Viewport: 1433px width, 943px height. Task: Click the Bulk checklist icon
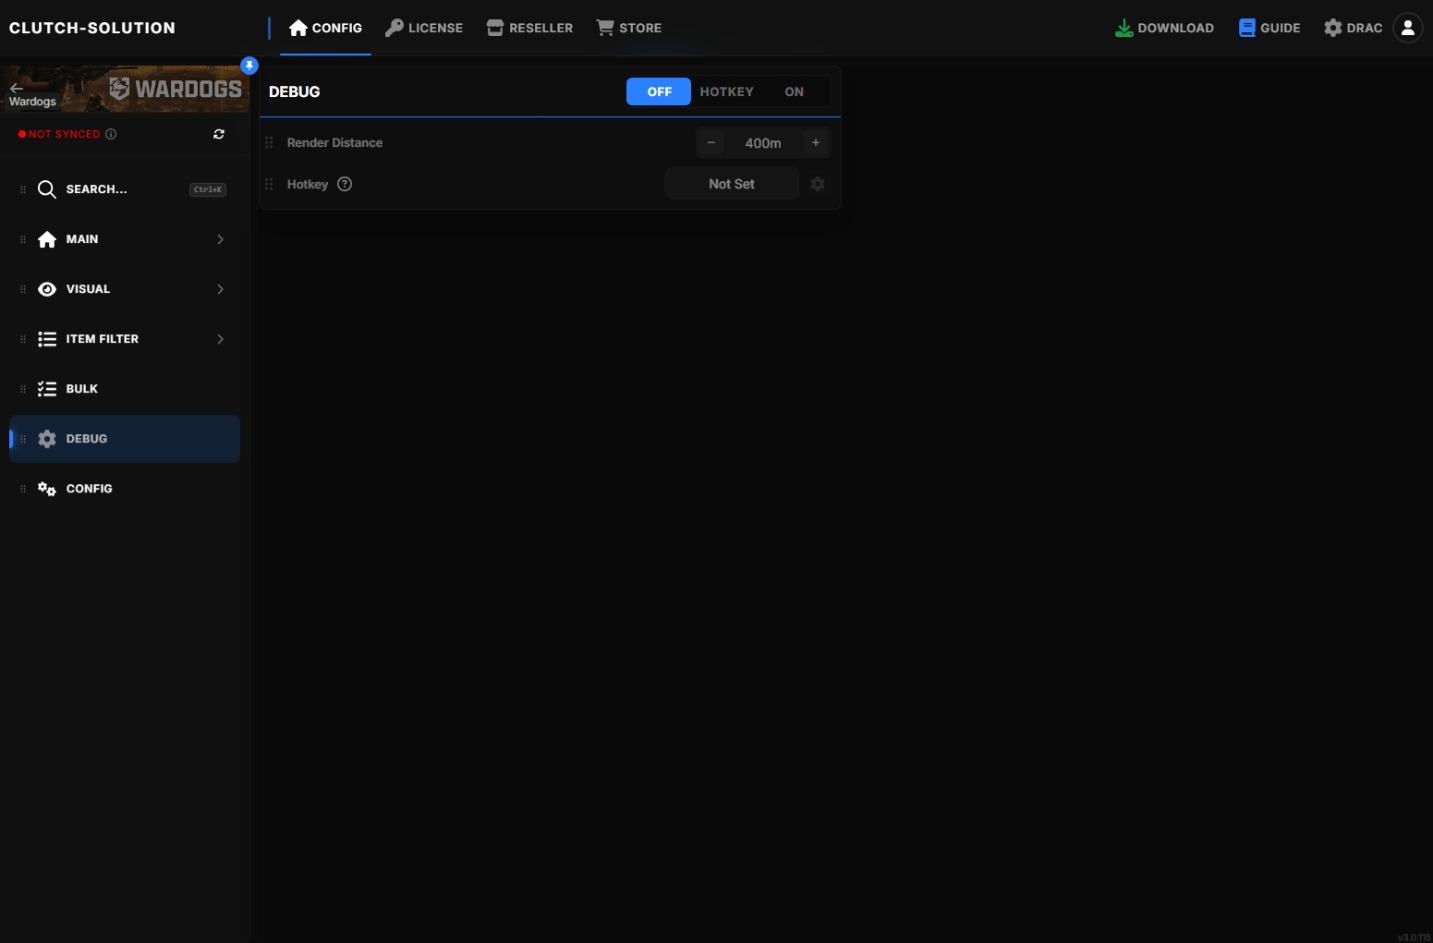(x=47, y=389)
